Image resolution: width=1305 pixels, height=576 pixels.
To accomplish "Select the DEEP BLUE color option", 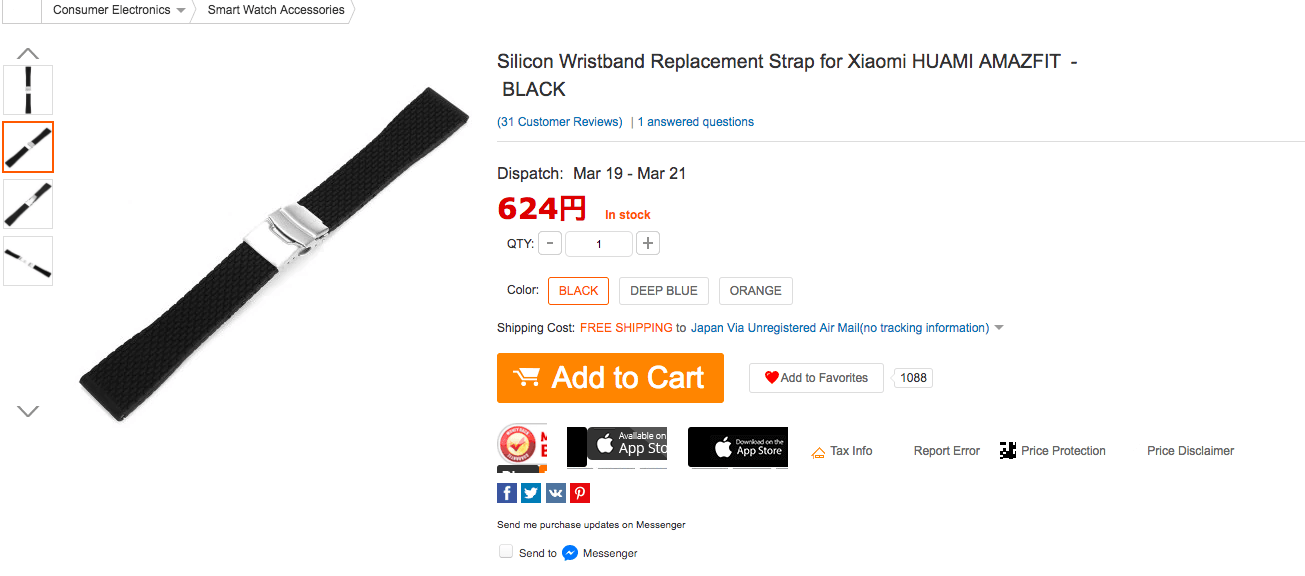I will click(664, 291).
